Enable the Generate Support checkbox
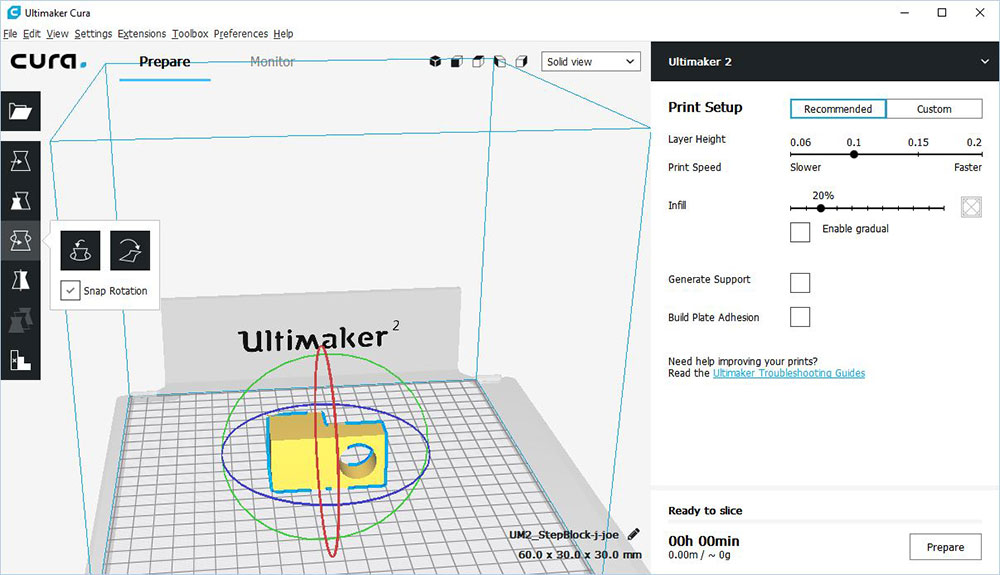 click(800, 282)
